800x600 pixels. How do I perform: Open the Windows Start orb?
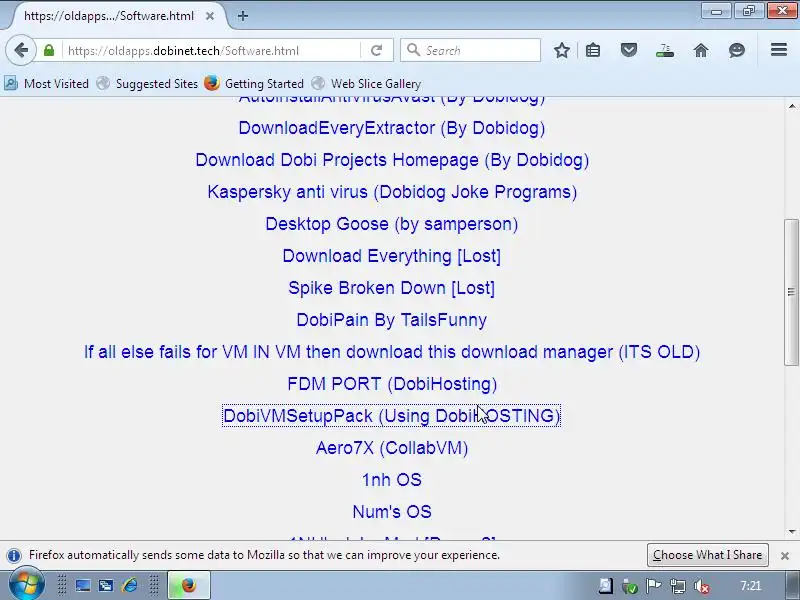(26, 585)
